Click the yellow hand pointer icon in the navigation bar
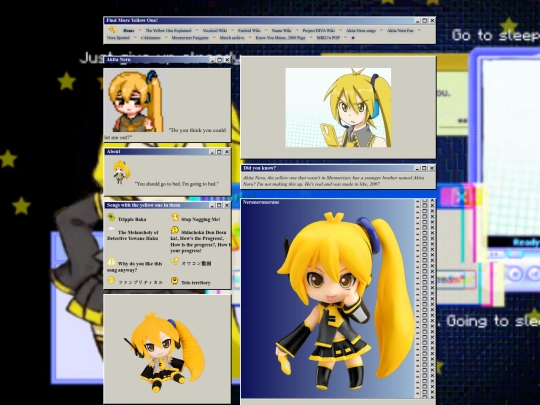 point(112,30)
